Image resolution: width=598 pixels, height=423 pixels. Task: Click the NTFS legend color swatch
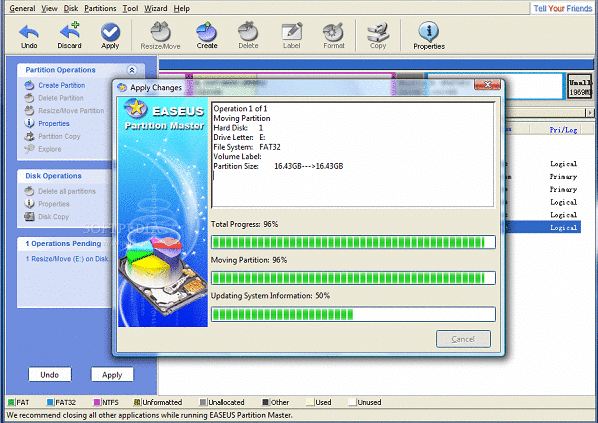coord(97,402)
